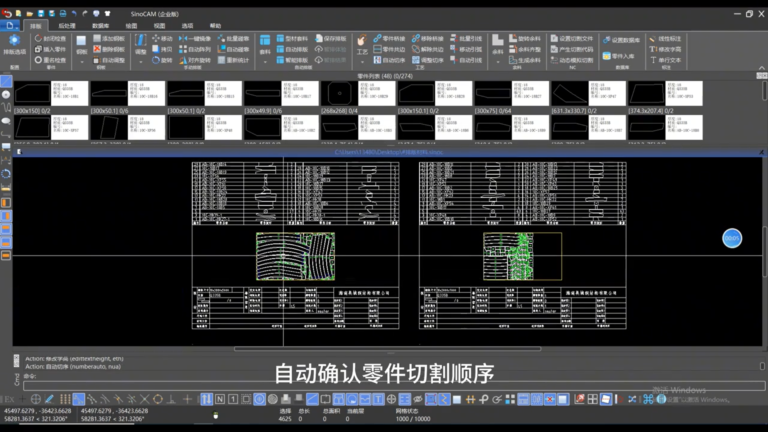Screen dimensions: 768x432
Task: Click the 修改字高 text height tool
Action: pyautogui.click(x=665, y=49)
